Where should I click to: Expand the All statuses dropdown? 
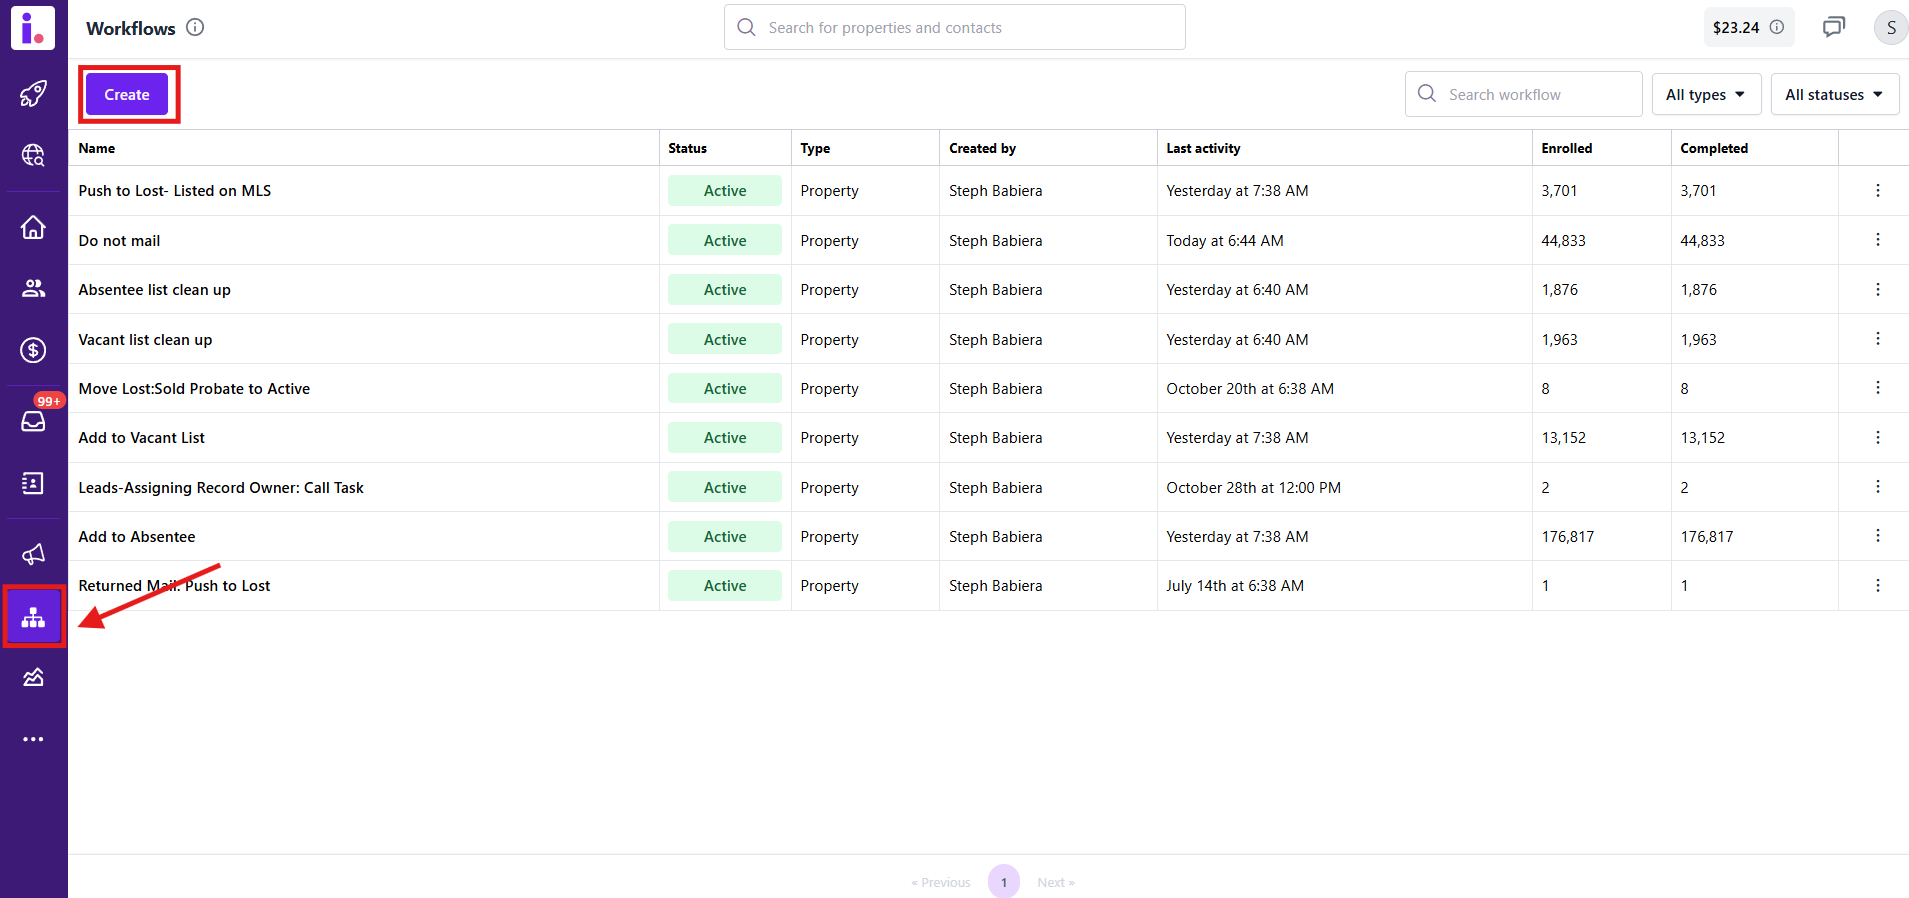[x=1834, y=95]
